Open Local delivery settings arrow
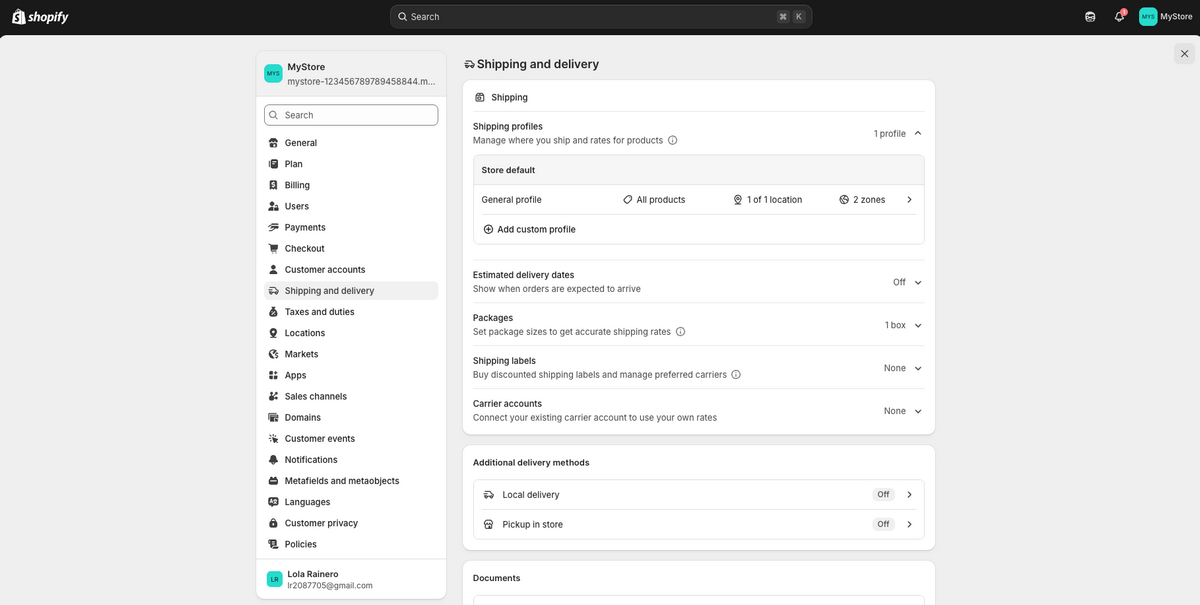 click(x=909, y=495)
